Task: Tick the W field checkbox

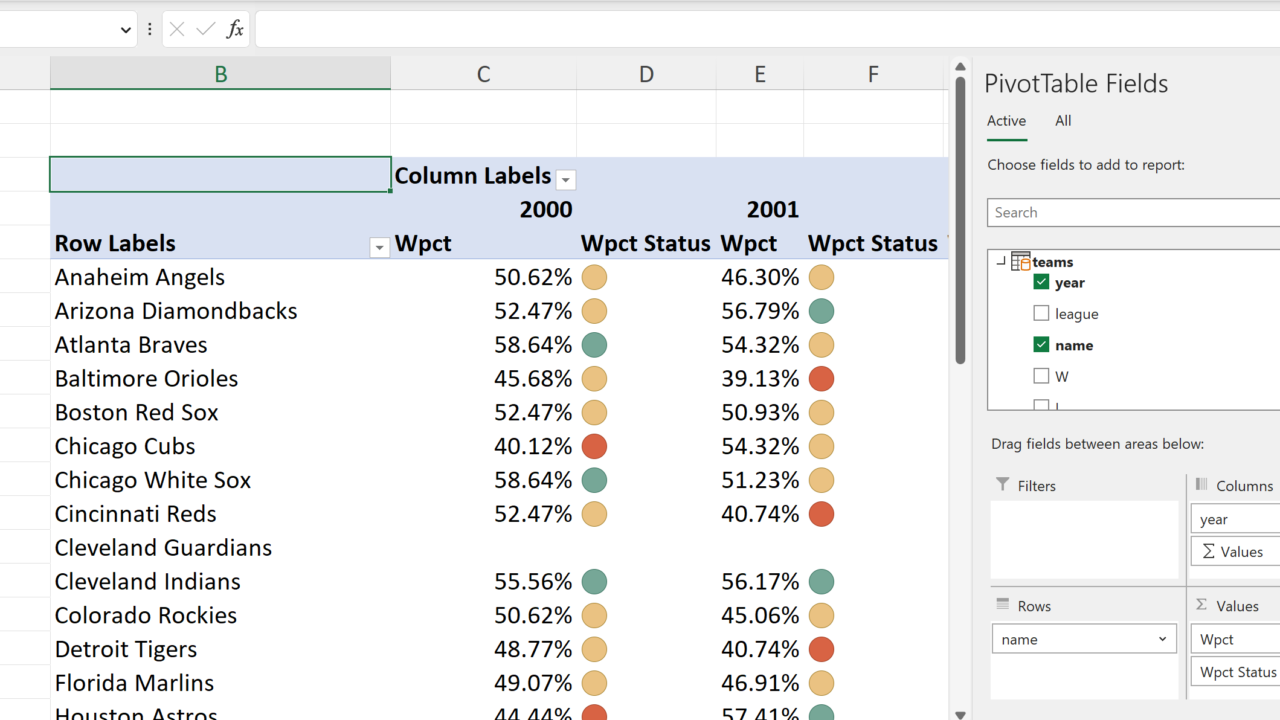Action: coord(1041,376)
